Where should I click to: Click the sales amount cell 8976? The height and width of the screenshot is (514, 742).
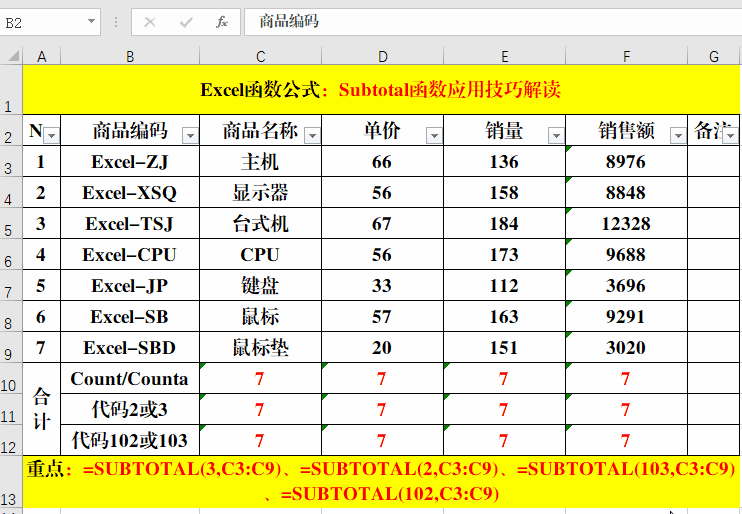pos(627,161)
